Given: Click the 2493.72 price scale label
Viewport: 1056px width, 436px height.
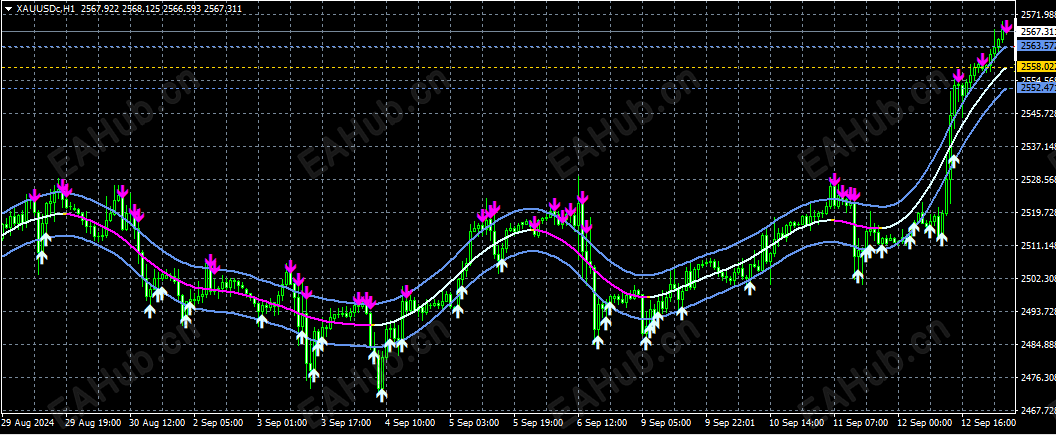Looking at the screenshot, I should (x=1038, y=311).
